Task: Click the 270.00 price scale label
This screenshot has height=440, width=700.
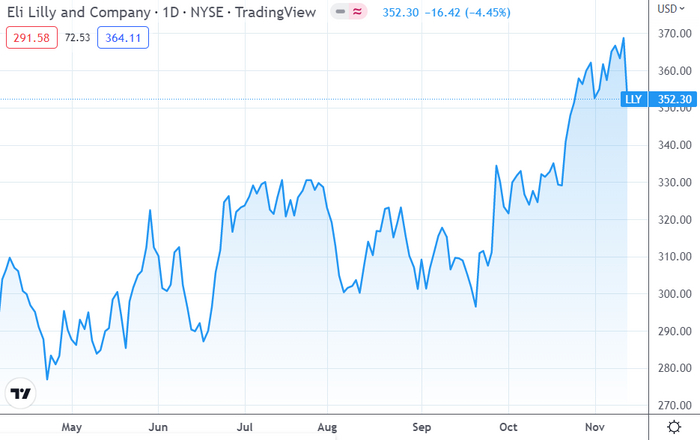Action: click(675, 405)
